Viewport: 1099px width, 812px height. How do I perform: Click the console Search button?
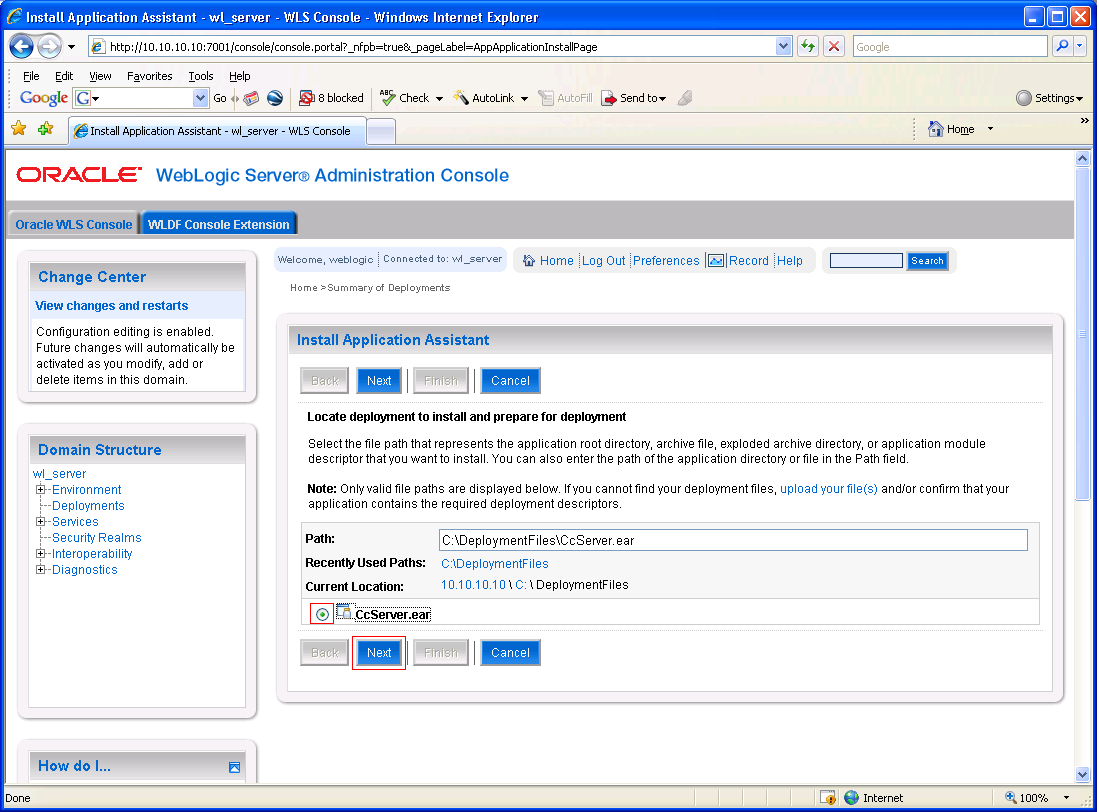tap(927, 261)
